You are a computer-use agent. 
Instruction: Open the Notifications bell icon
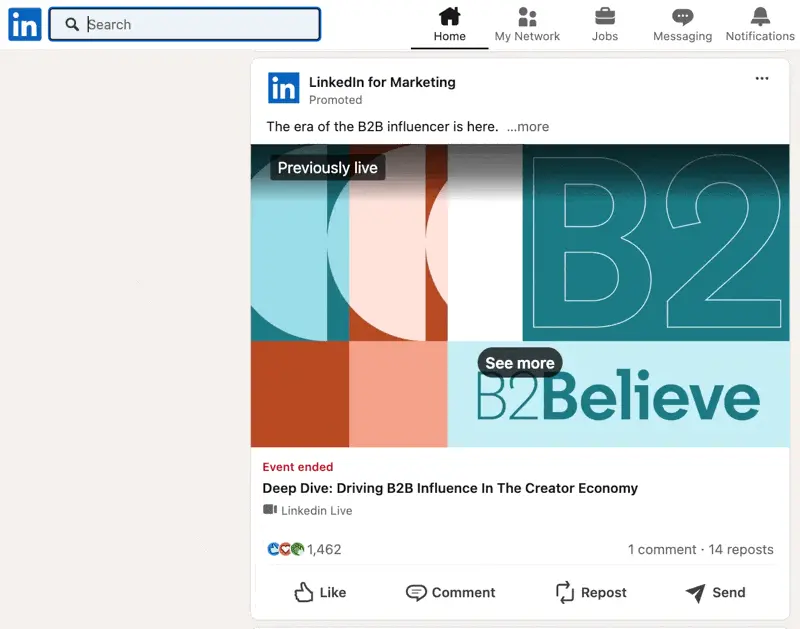coord(760,16)
